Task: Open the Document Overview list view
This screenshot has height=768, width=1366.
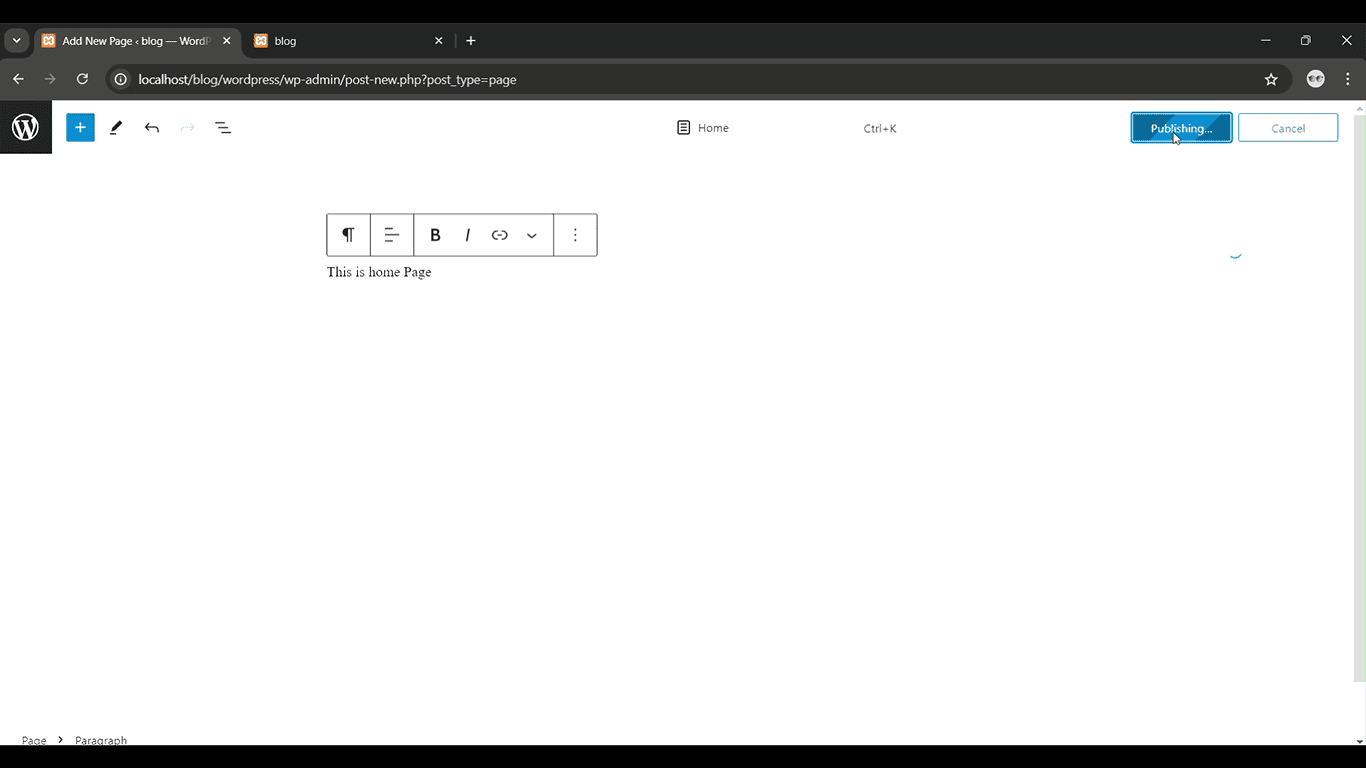Action: [223, 128]
